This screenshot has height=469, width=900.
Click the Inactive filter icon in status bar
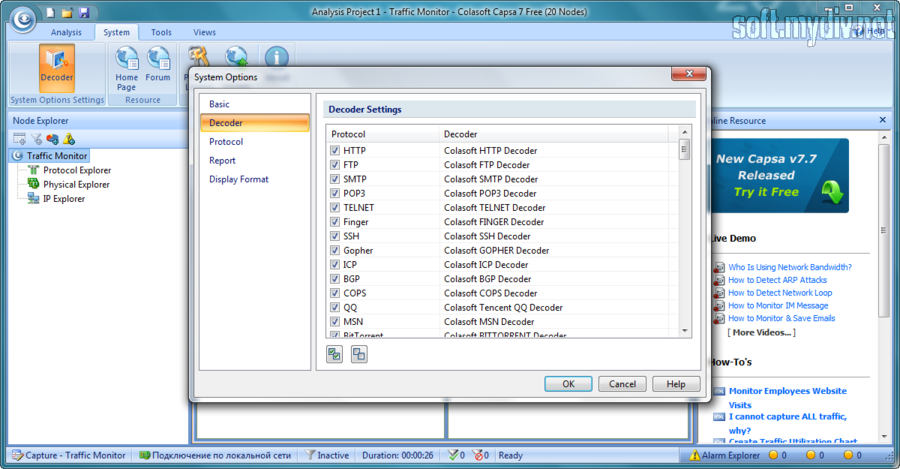[310, 455]
